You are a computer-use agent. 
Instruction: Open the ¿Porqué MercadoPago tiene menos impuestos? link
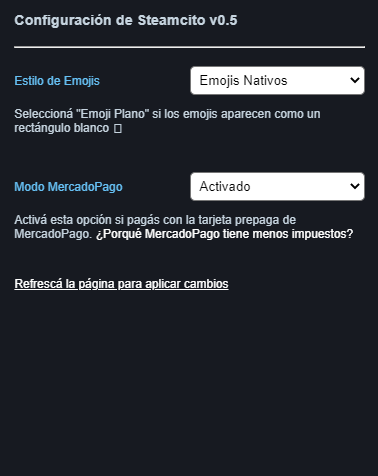(x=224, y=234)
